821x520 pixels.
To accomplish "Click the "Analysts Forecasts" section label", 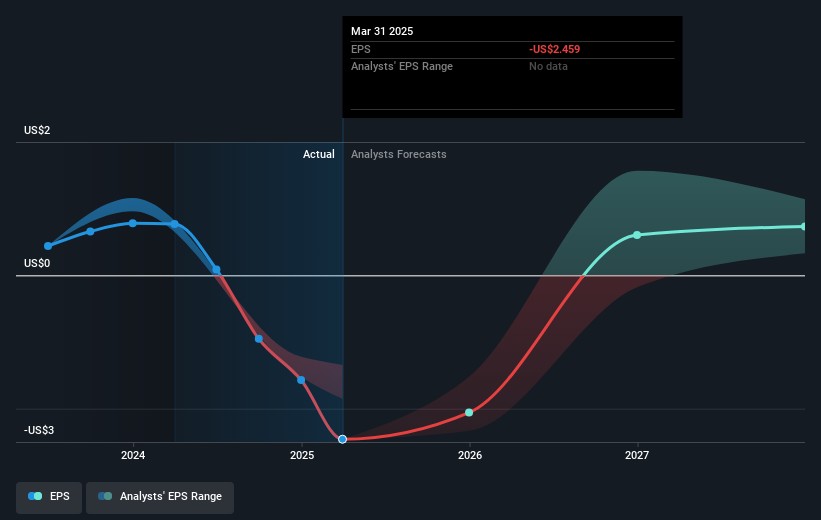I will pos(399,155).
